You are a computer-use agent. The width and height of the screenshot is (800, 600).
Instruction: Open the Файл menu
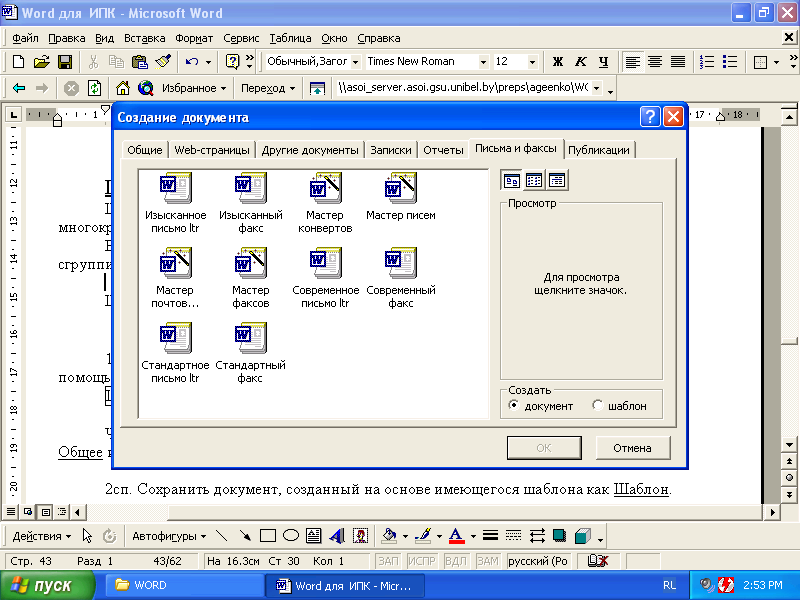[25, 38]
